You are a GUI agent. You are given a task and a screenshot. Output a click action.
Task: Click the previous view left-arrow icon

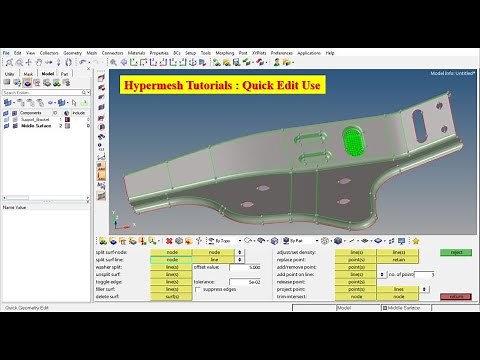click(124, 62)
